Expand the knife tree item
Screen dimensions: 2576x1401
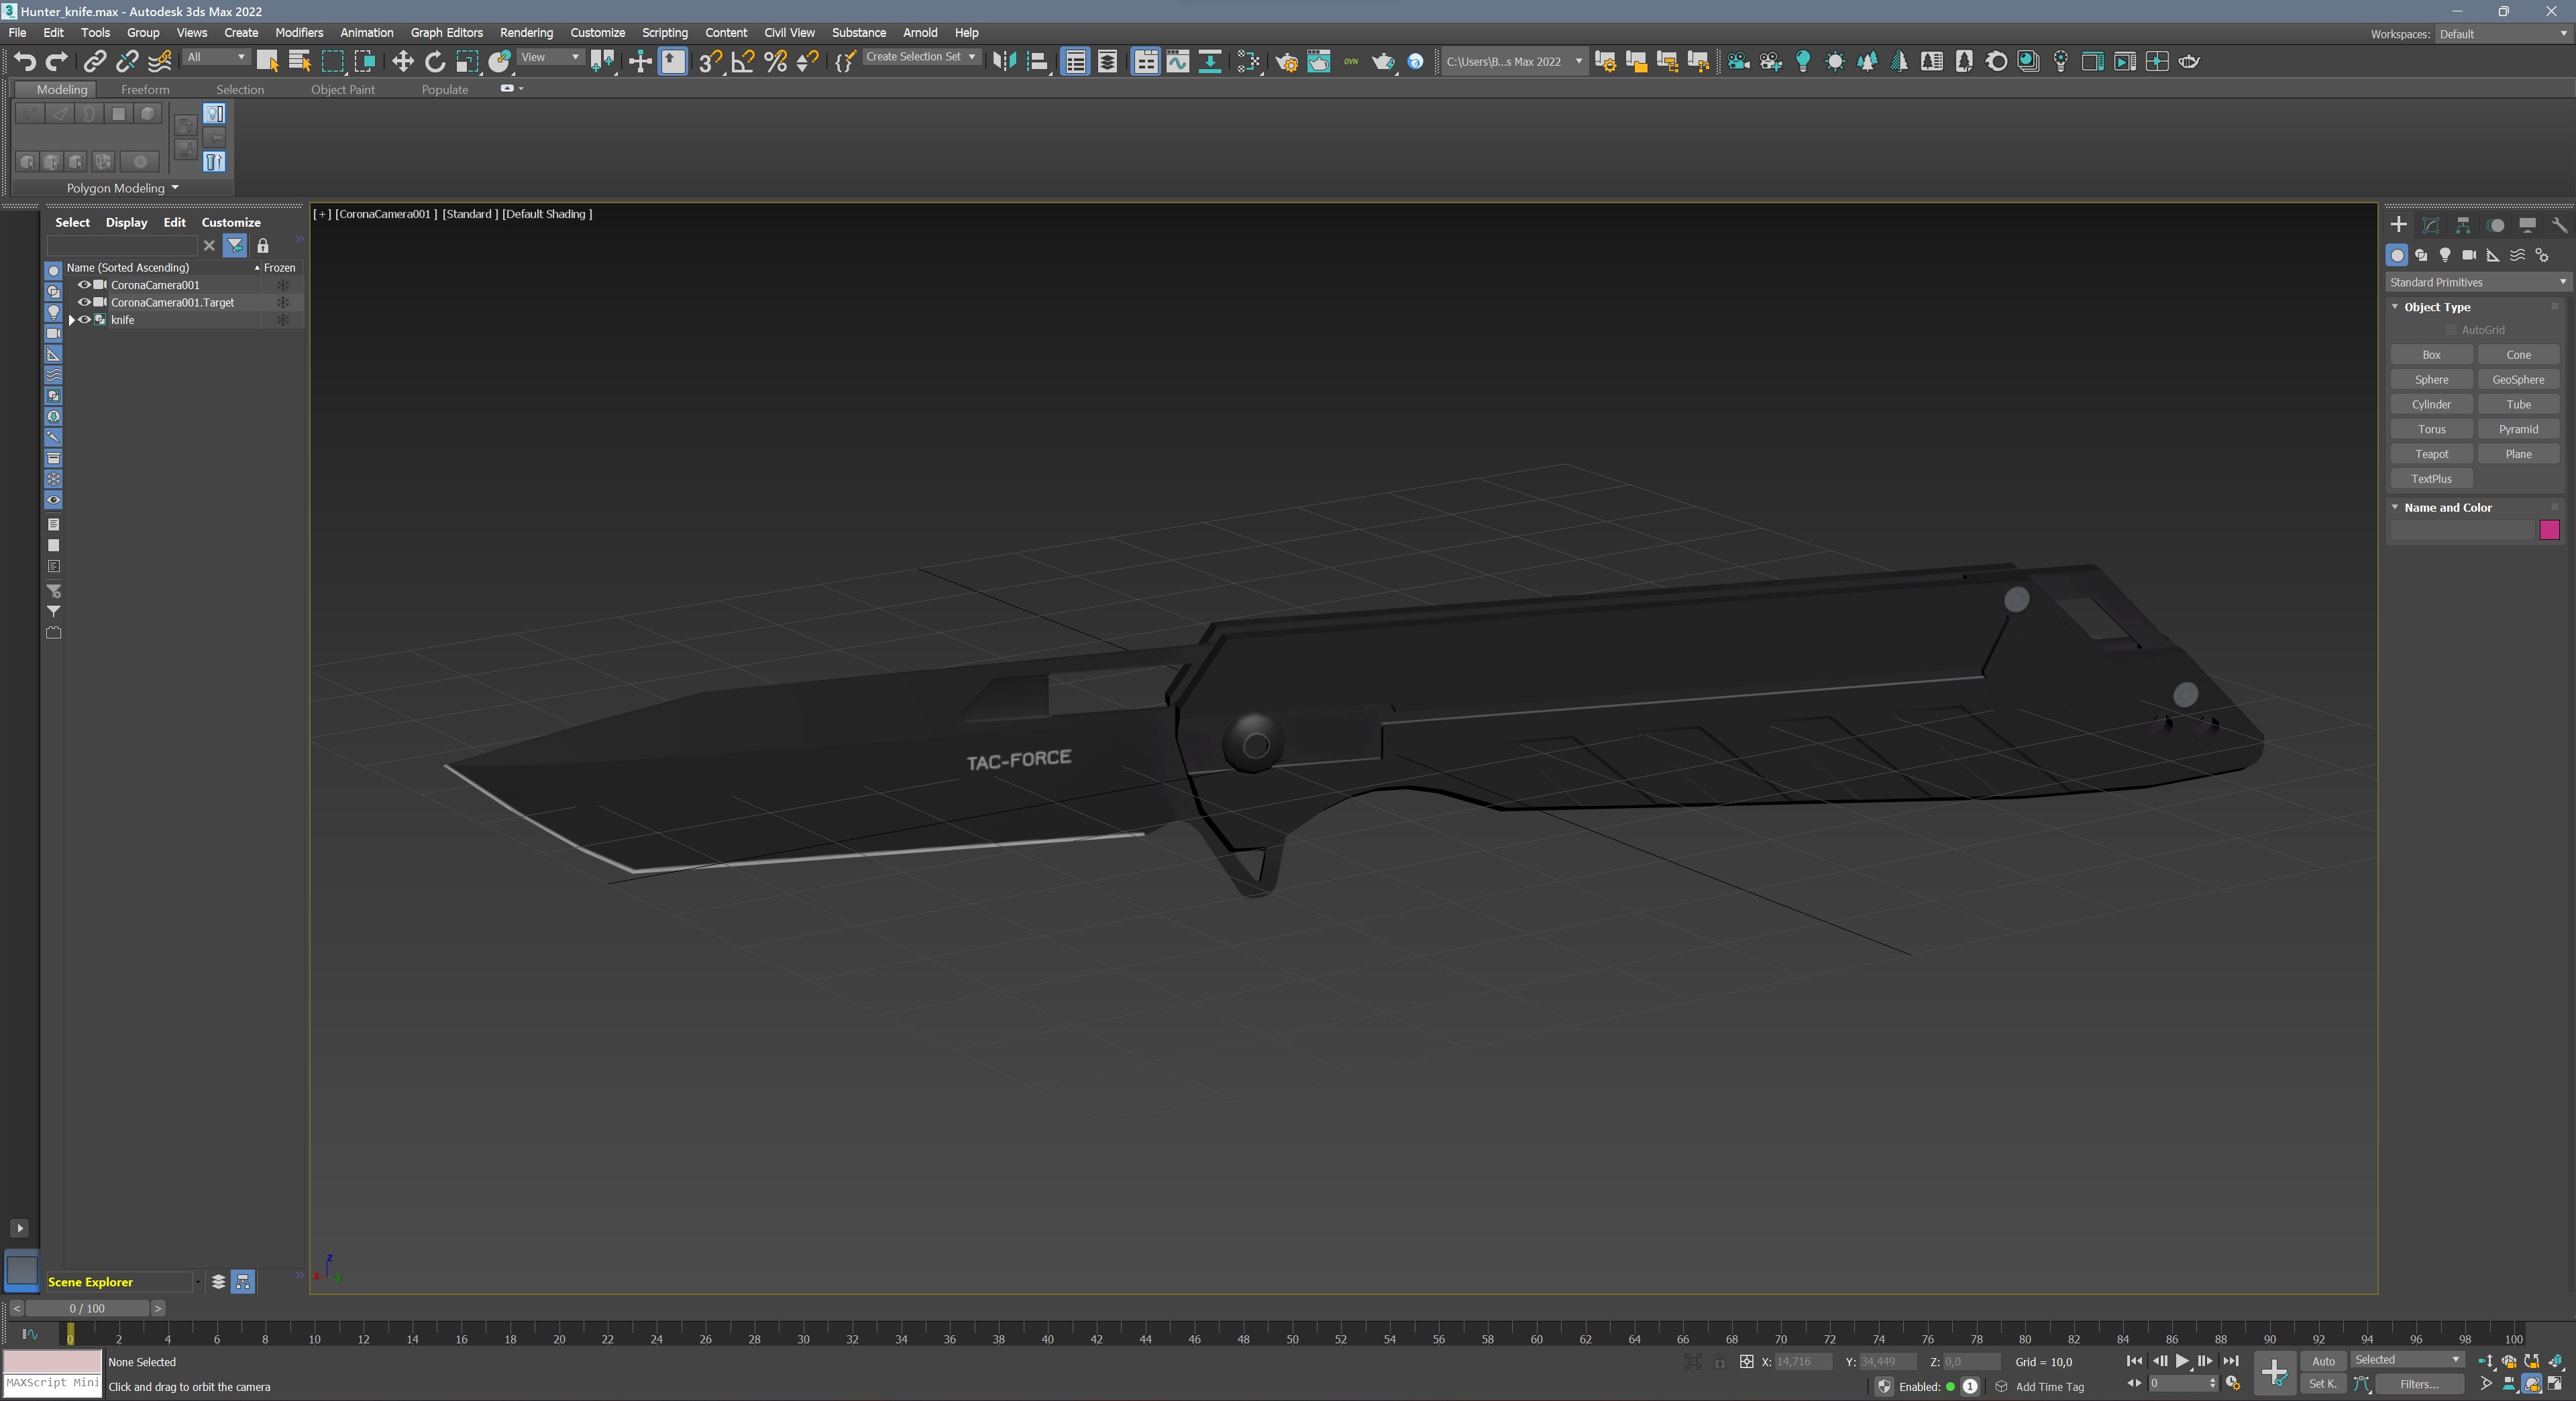72,320
